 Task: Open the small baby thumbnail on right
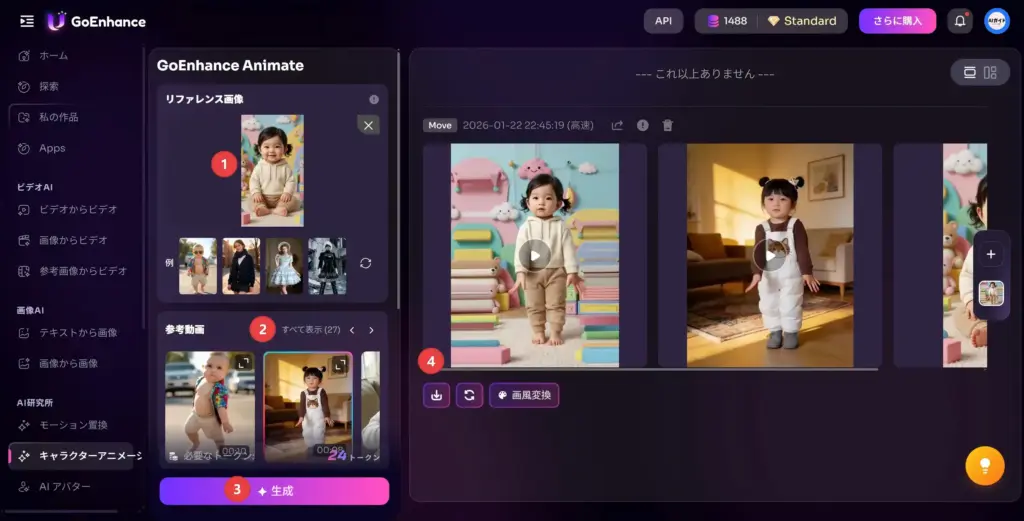(x=991, y=293)
